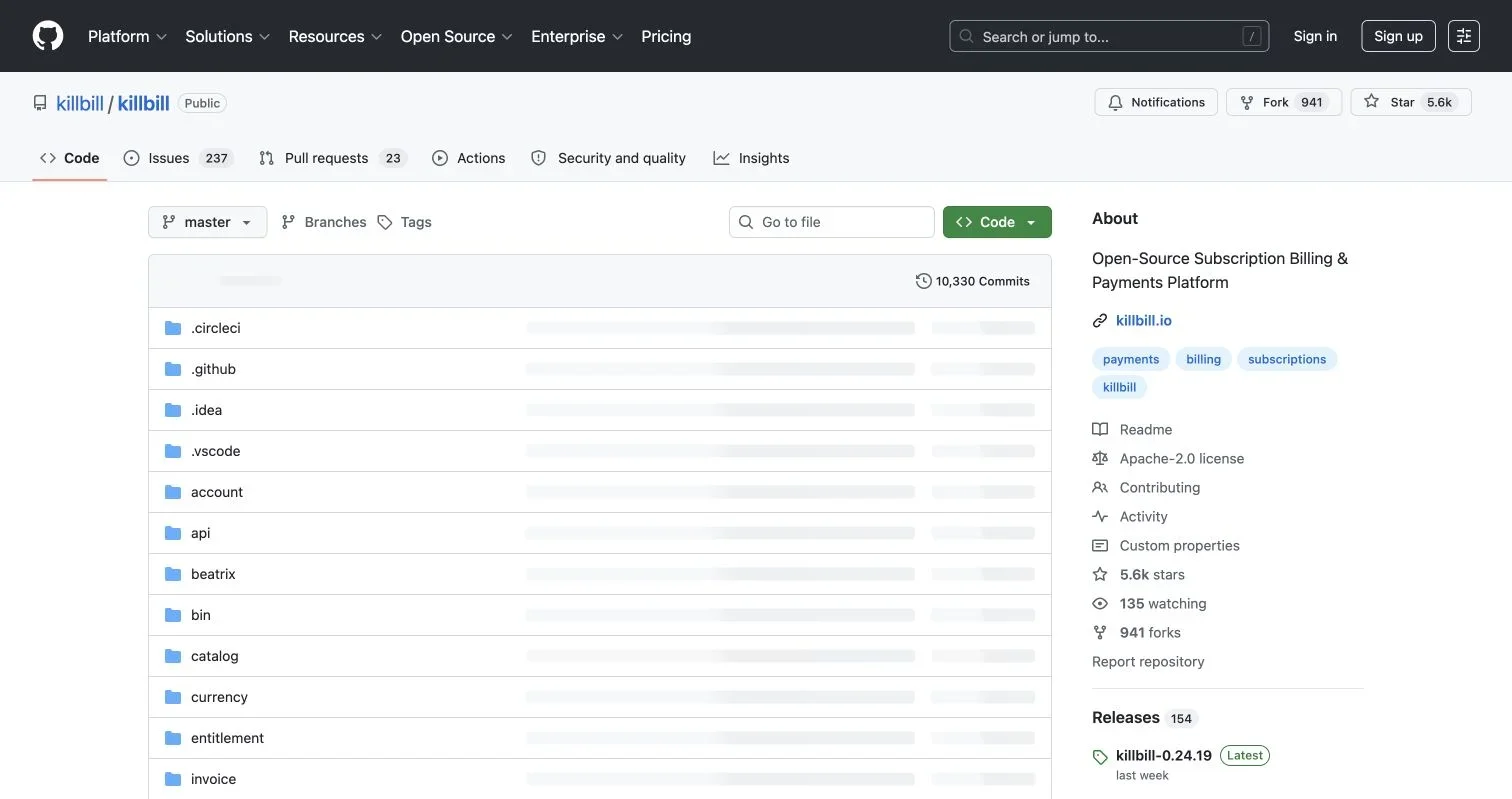The height and width of the screenshot is (799, 1512).
Task: Click the api folder icon
Action: [173, 533]
